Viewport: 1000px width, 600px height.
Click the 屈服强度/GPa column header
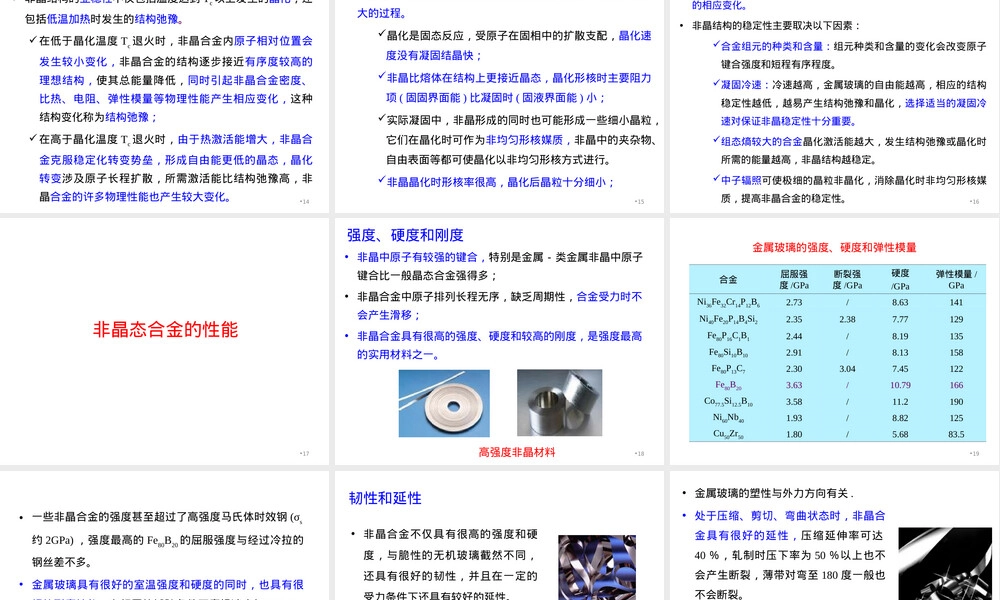click(794, 279)
